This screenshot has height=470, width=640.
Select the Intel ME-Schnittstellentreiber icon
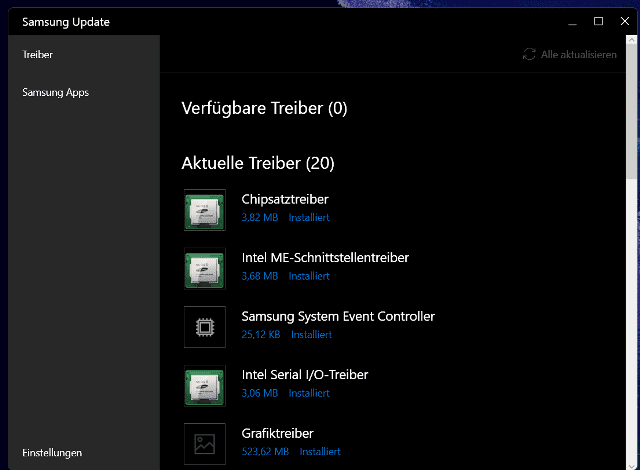(205, 268)
